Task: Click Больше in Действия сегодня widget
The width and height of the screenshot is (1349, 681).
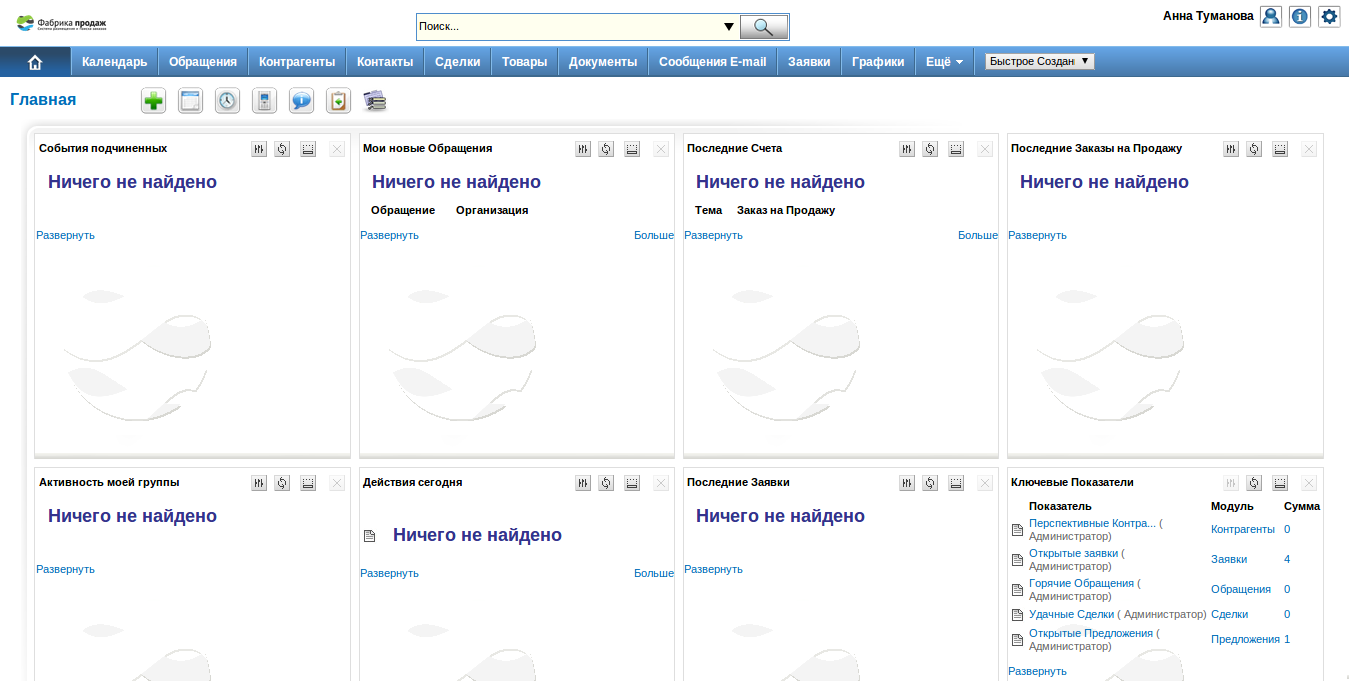Action: click(x=654, y=573)
